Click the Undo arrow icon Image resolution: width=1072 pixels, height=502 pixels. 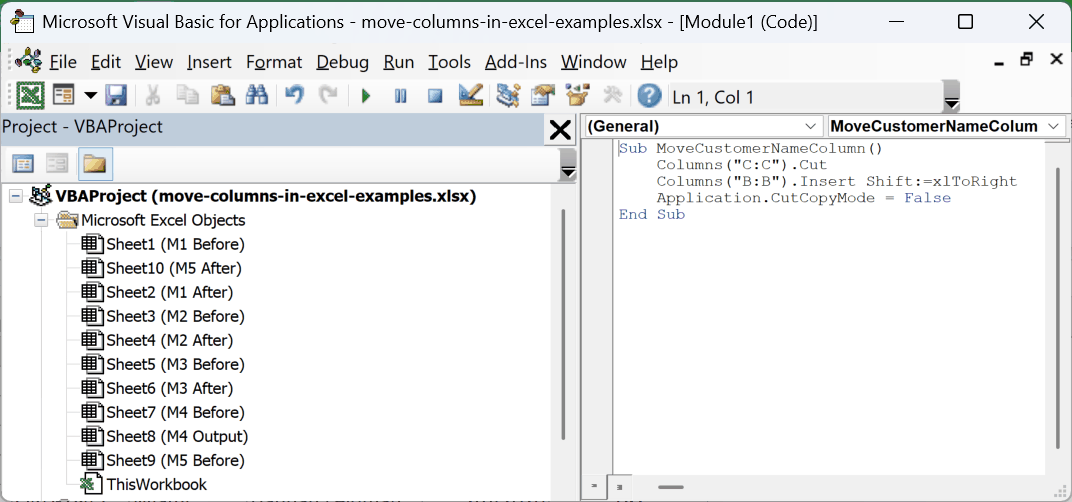point(295,95)
